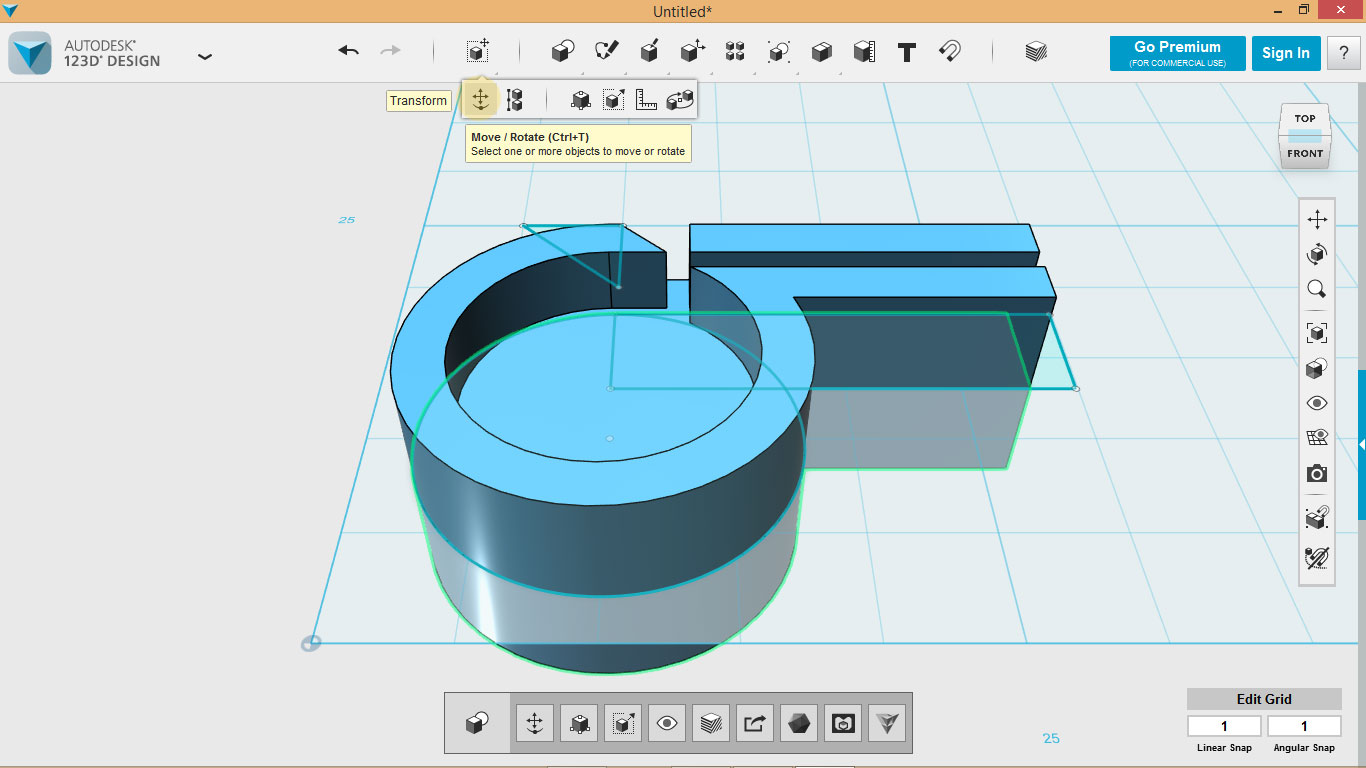1366x768 pixels.
Task: Choose the Align tool in Transform flyout
Action: [x=514, y=100]
